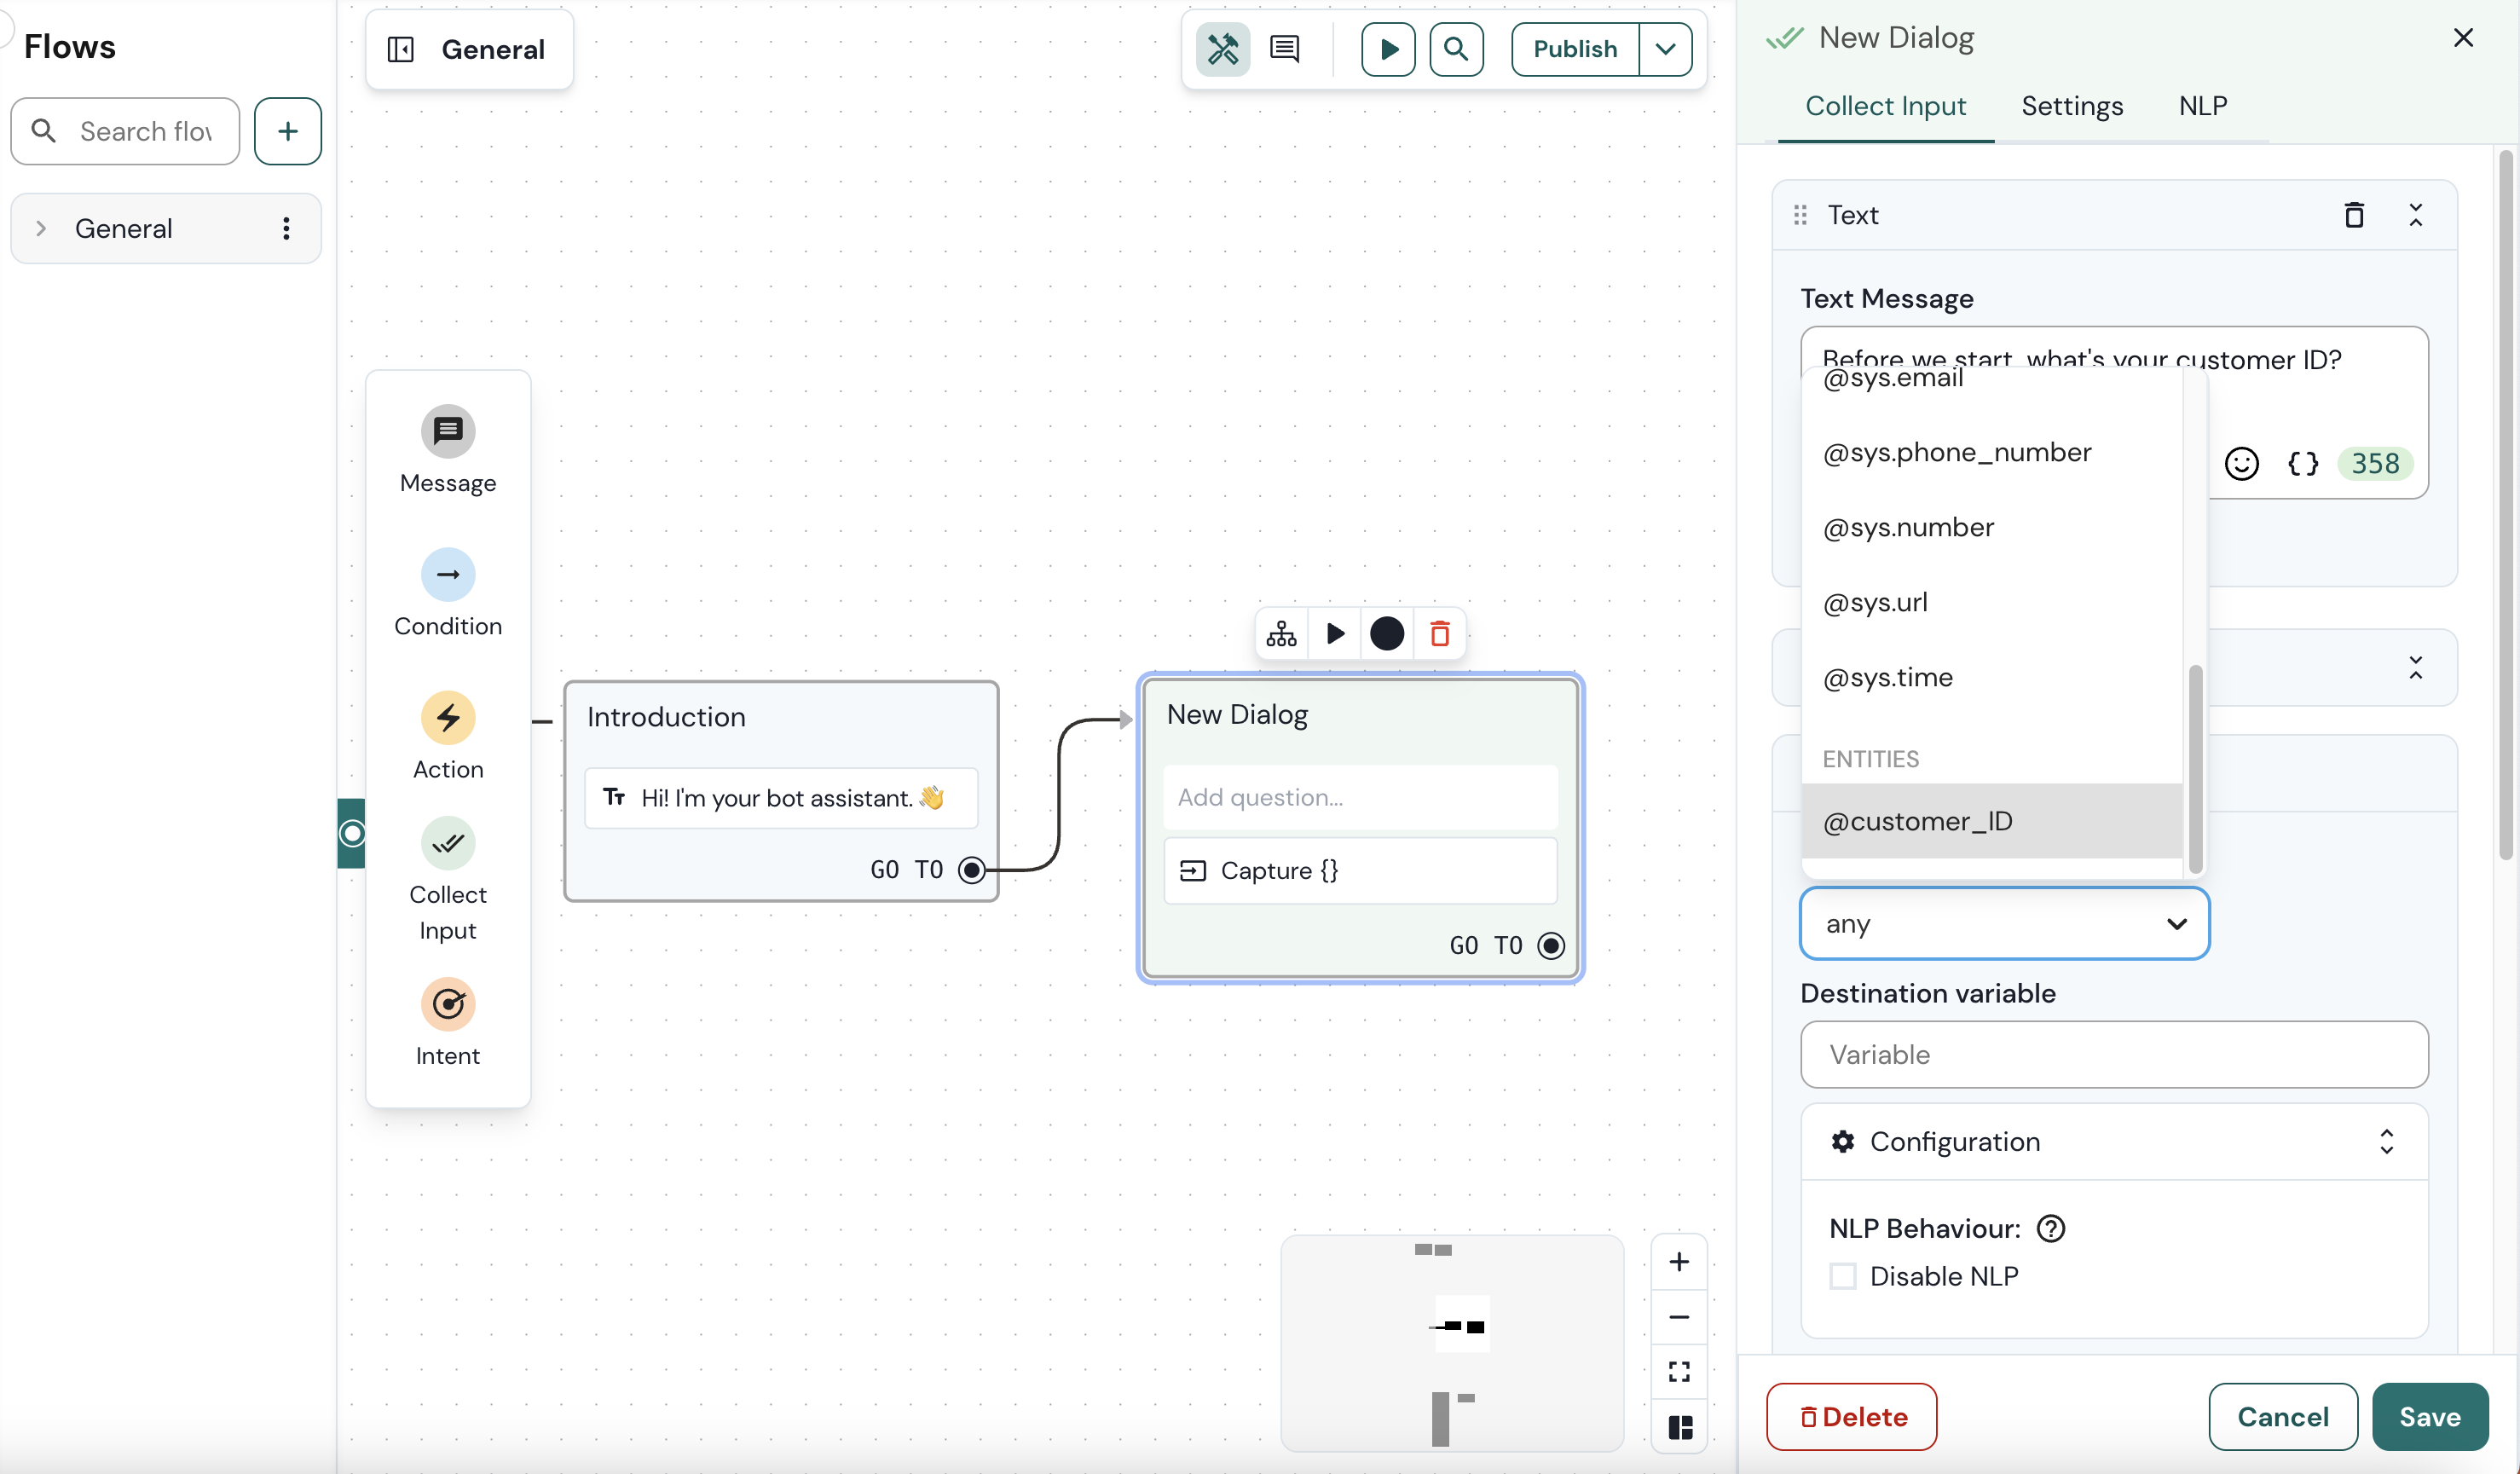Switch to the NLP tab

[x=2203, y=106]
